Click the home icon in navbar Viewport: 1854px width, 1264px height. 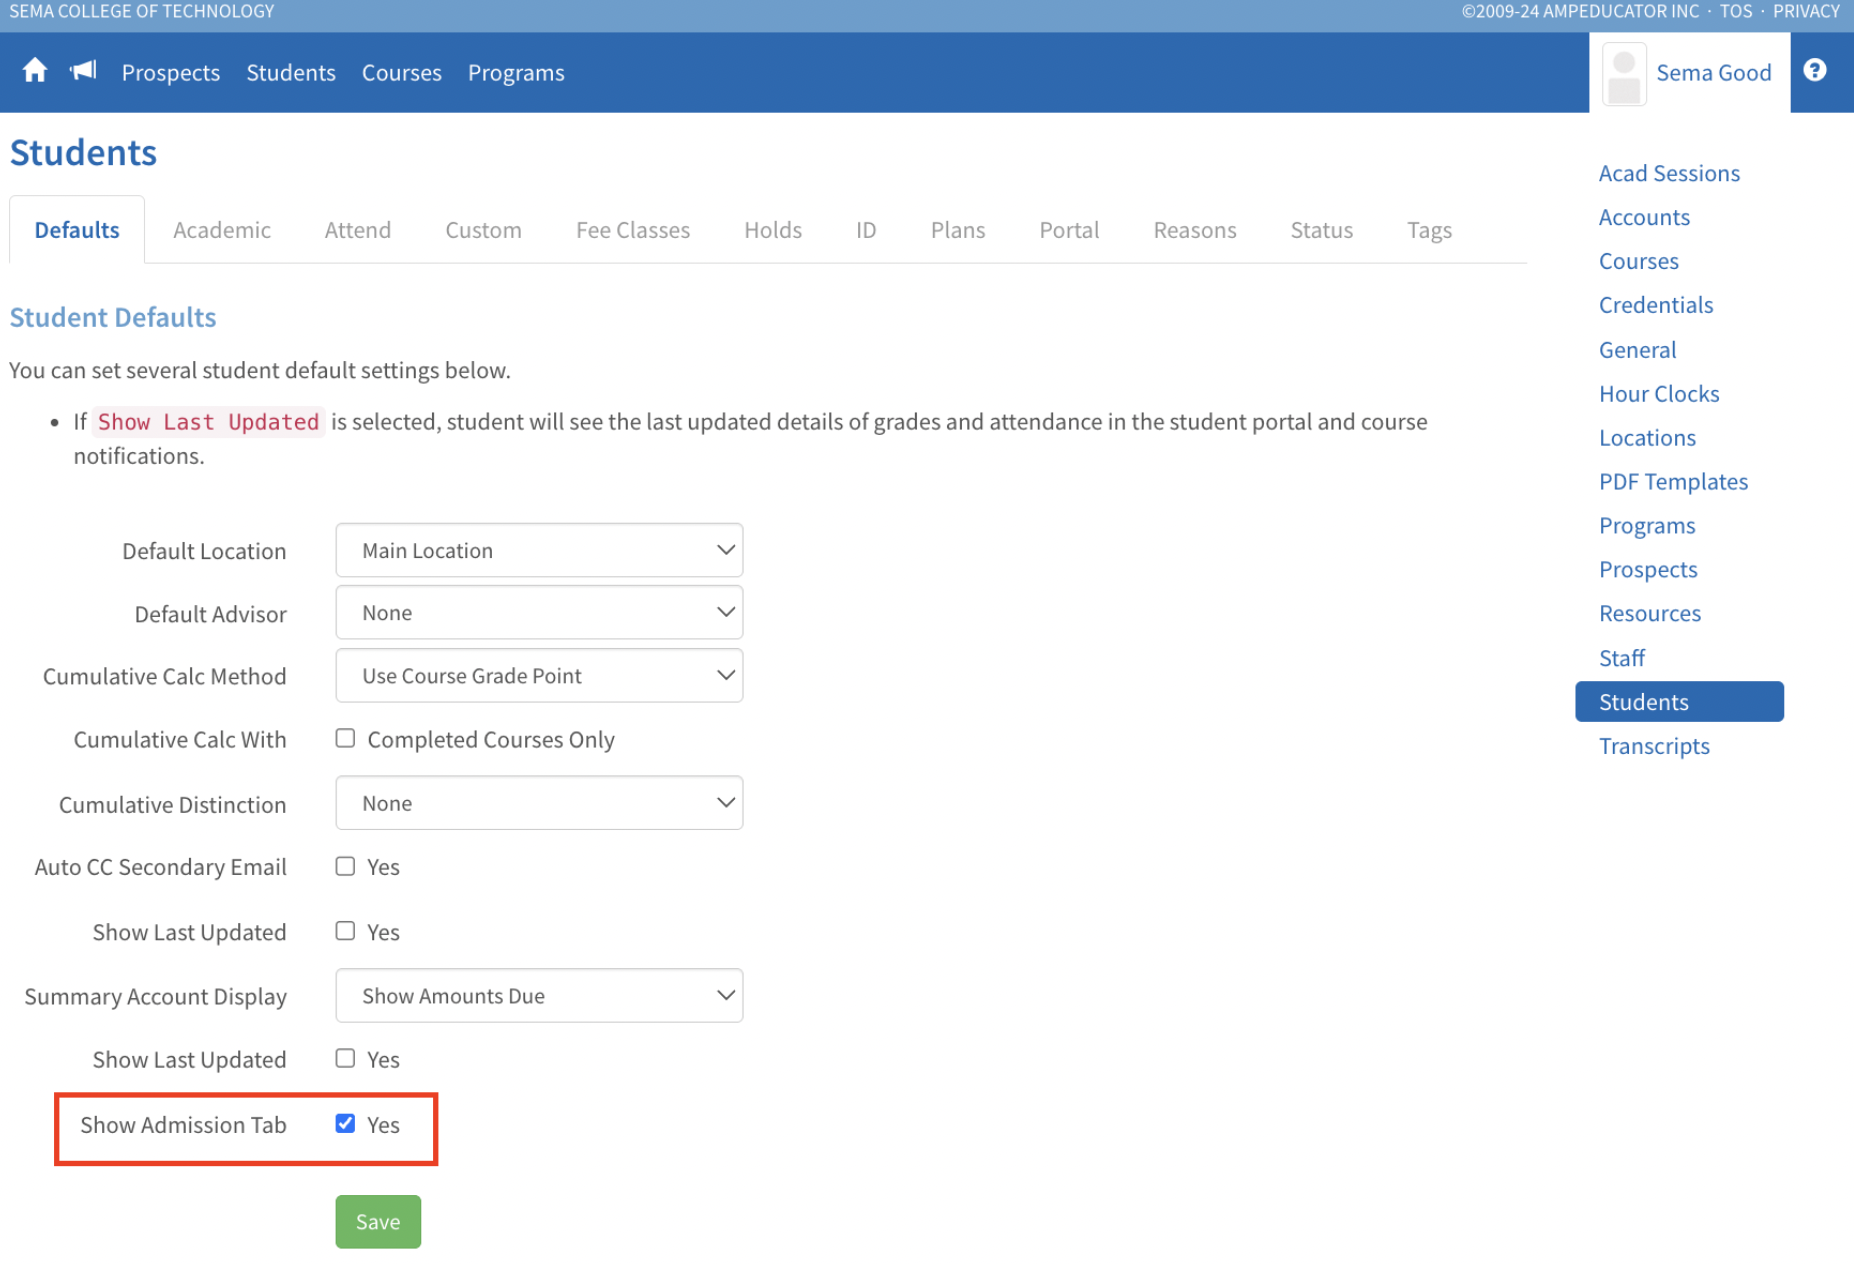(x=35, y=71)
